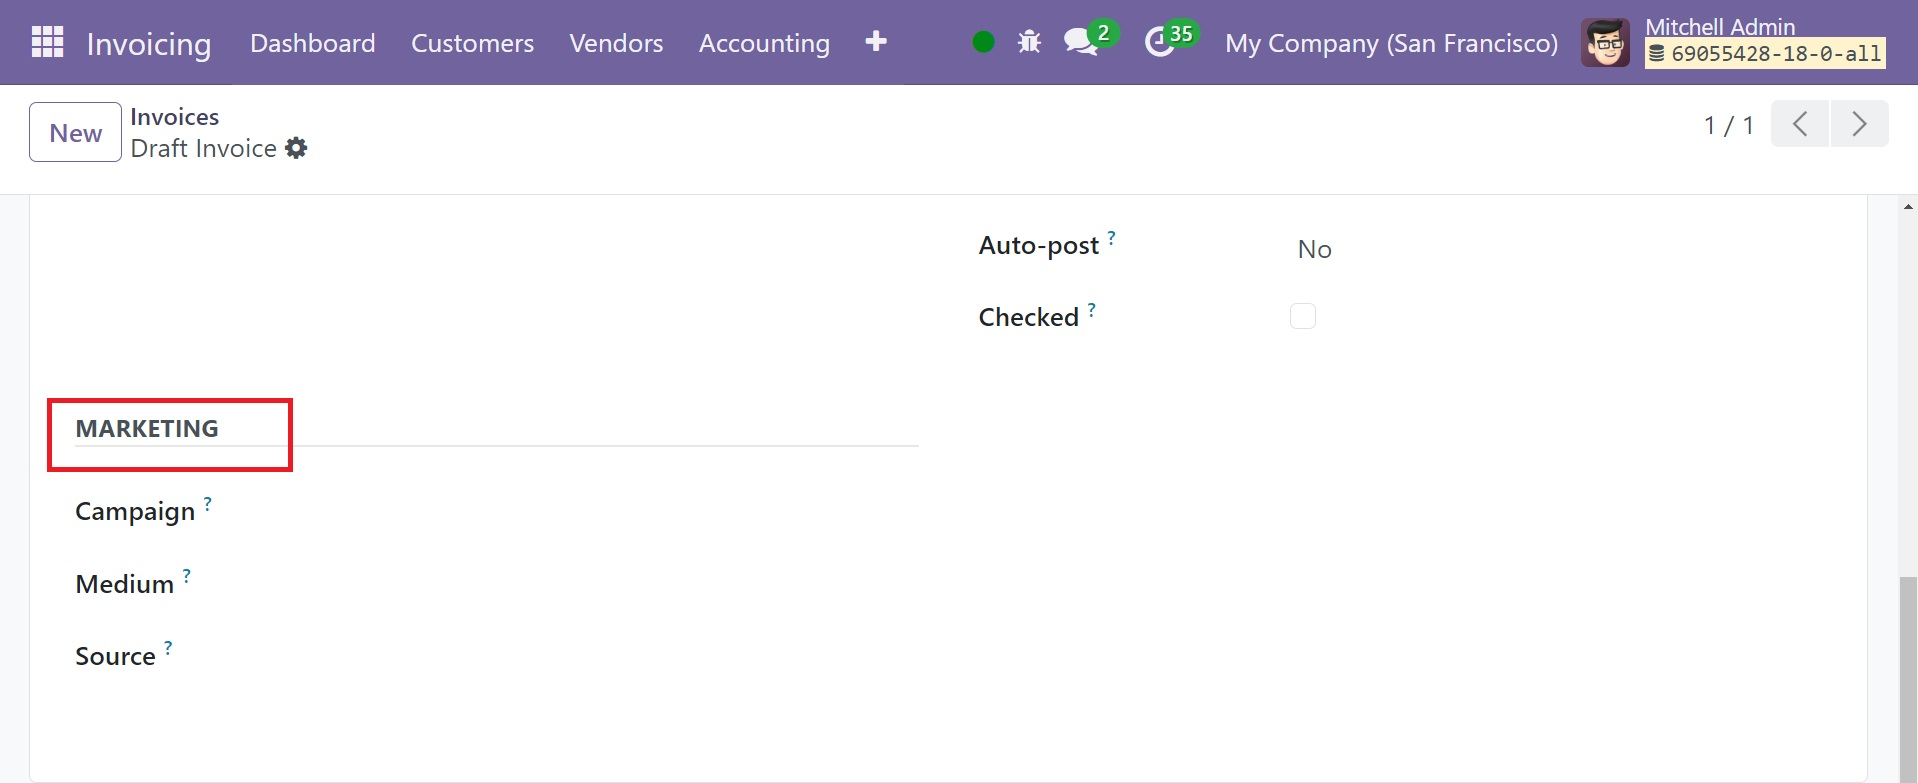Viewport: 1918px width, 783px height.
Task: Click the Campaign field label
Action: [x=135, y=512]
